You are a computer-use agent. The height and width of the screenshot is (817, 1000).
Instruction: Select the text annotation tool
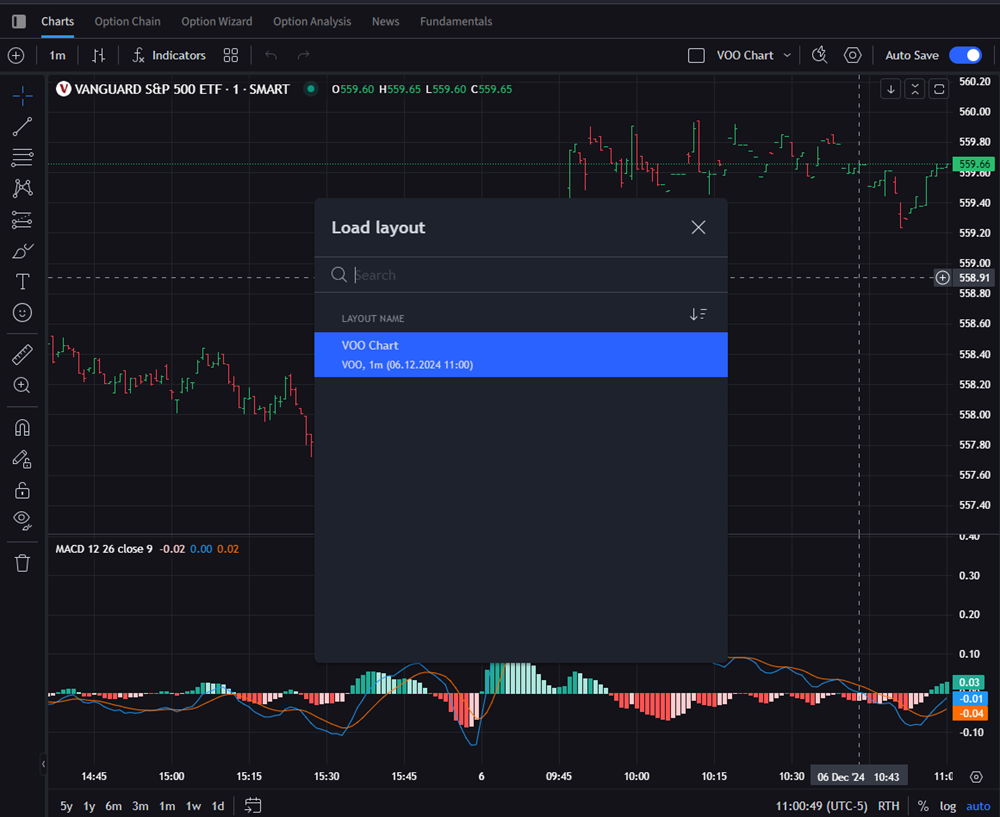(x=22, y=281)
